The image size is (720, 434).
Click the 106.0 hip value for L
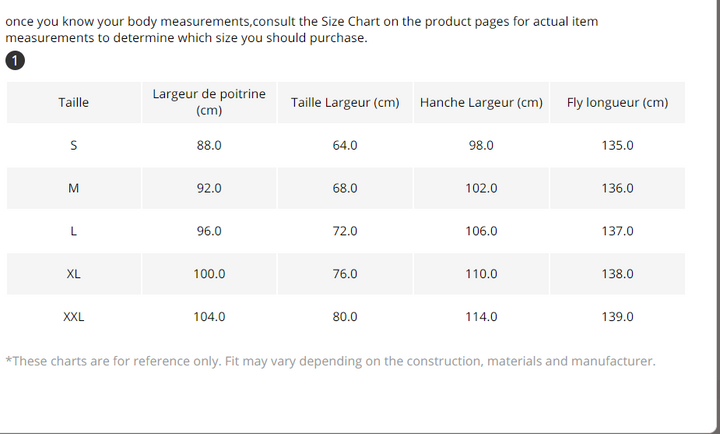pos(481,231)
